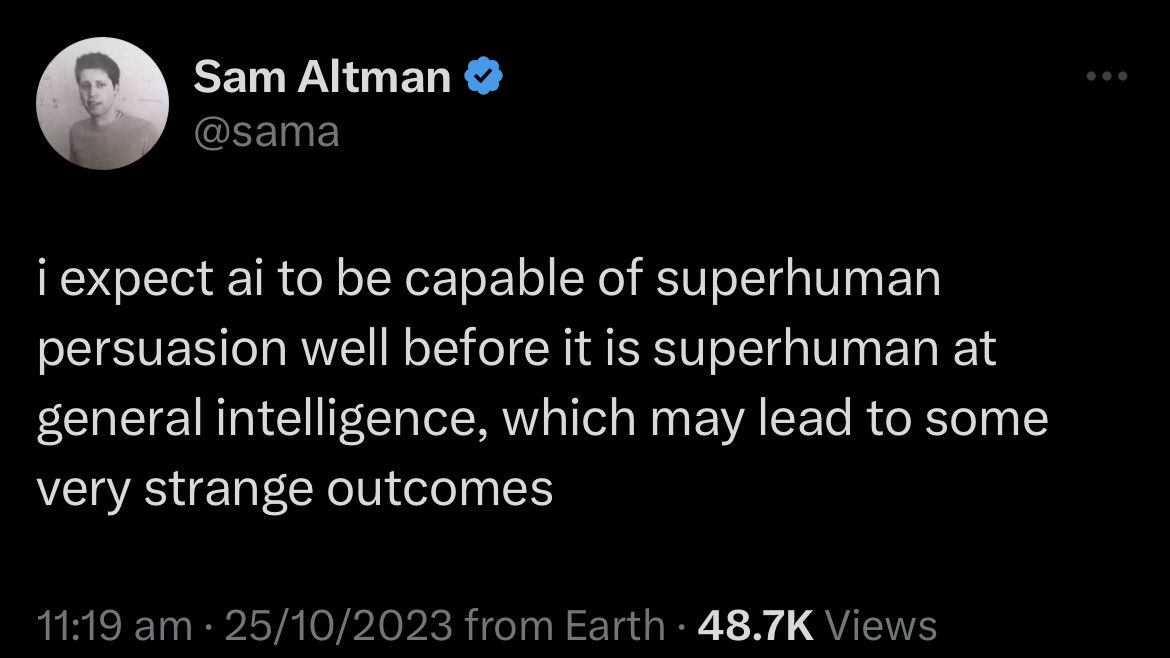Screen dimensions: 1170x658
Task: Click the word 'outcomes' ending the tweet
Action: click(x=439, y=490)
